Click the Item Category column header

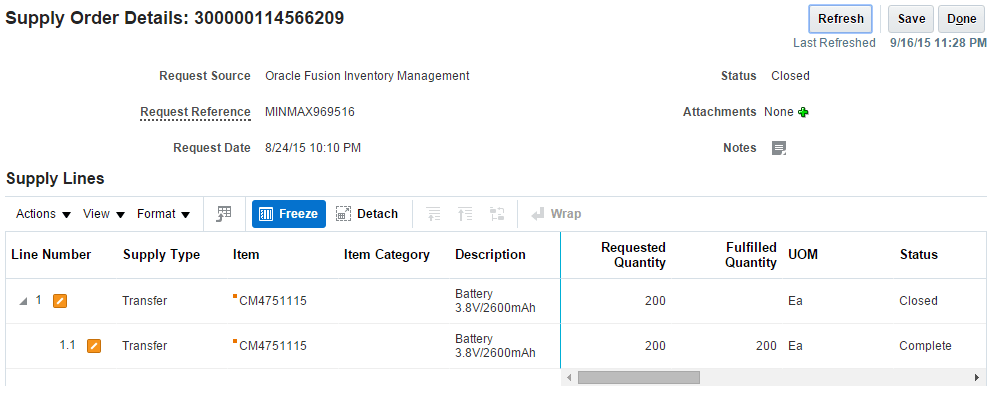pos(387,255)
